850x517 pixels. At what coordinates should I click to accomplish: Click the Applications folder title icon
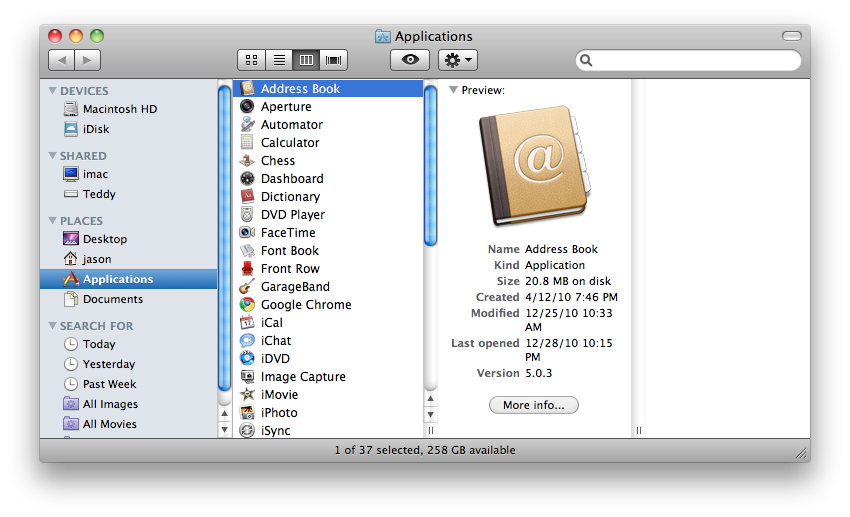coord(383,36)
